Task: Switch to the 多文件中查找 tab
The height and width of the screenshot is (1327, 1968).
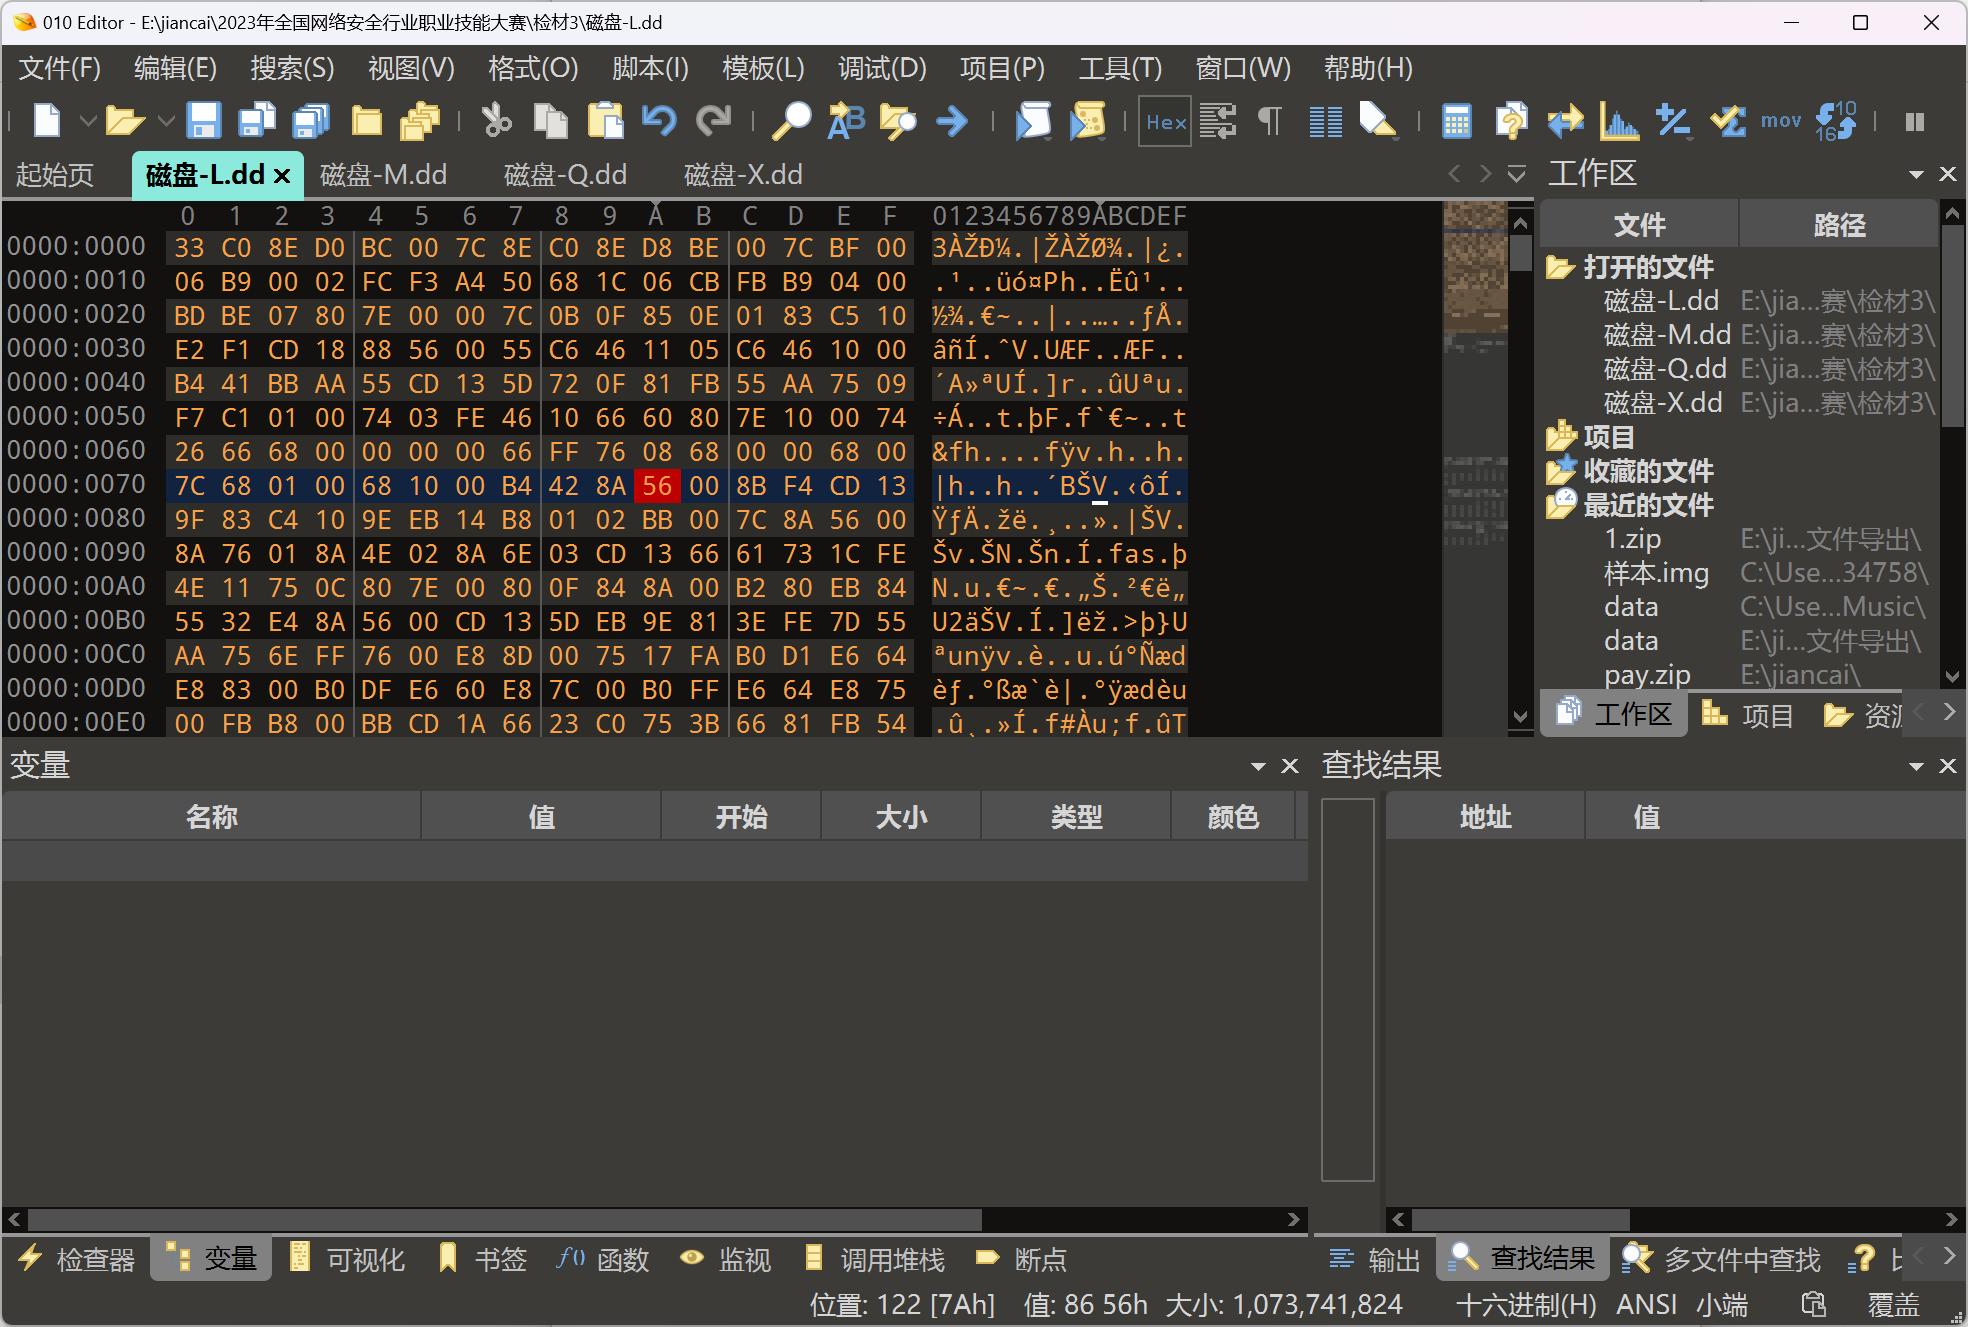Action: click(x=1722, y=1259)
